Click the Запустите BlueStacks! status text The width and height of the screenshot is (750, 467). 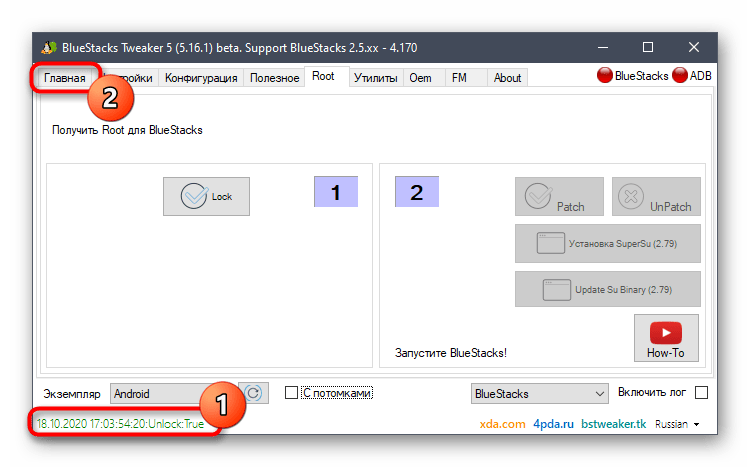451,353
